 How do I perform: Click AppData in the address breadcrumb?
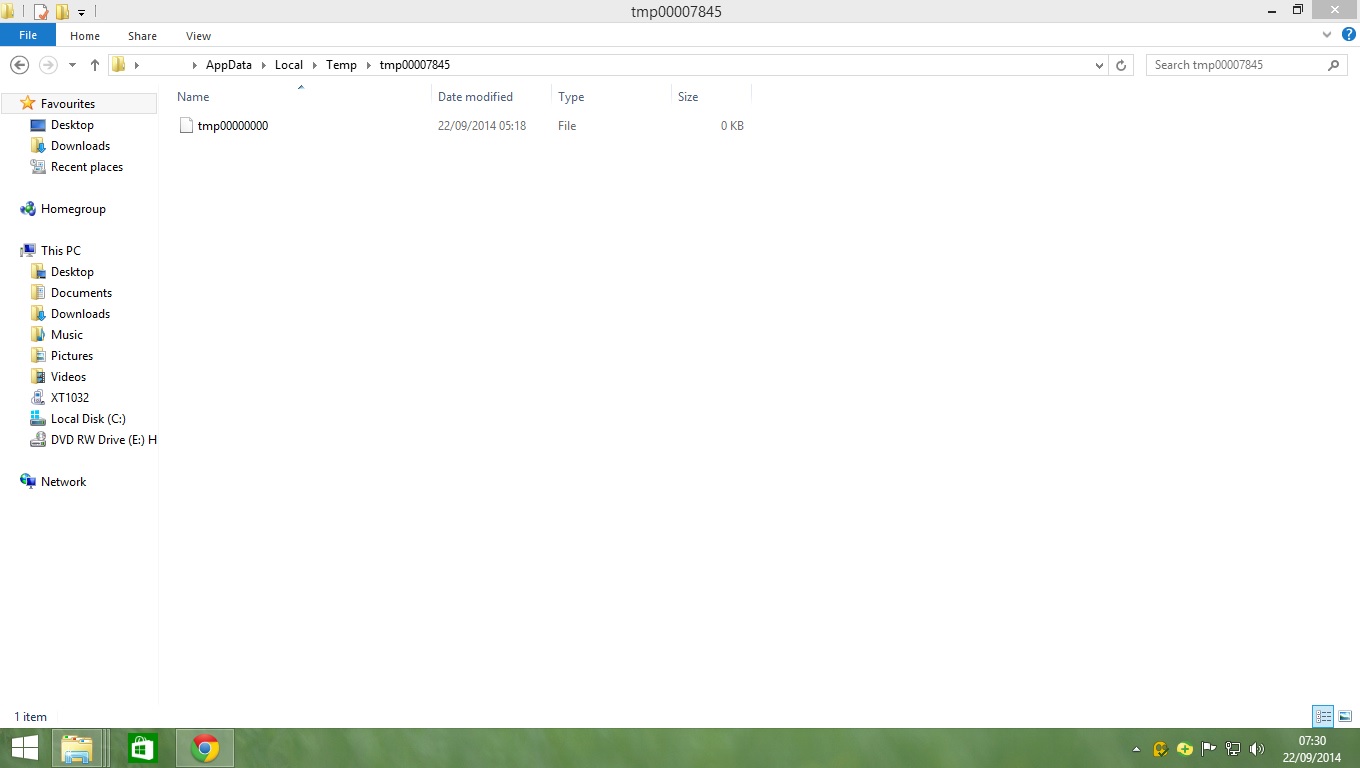click(x=229, y=65)
